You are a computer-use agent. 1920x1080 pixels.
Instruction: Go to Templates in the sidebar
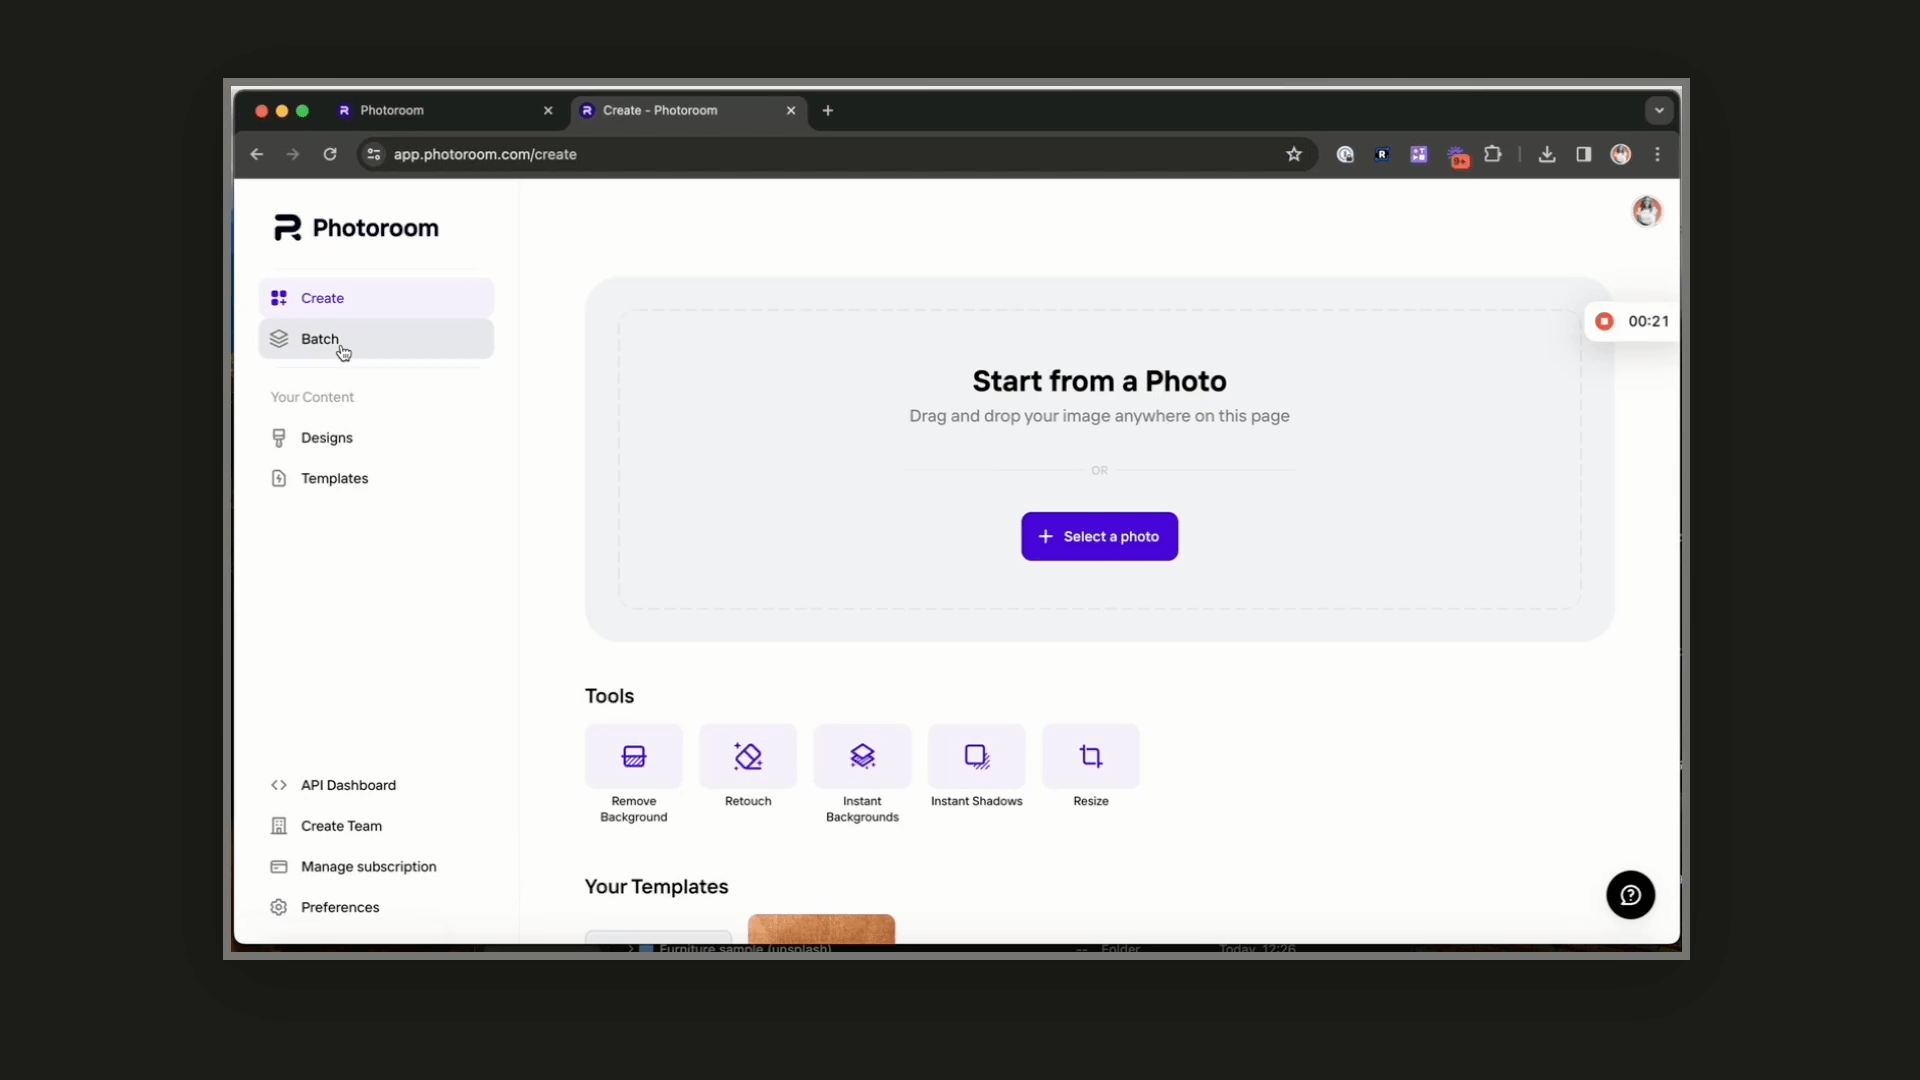click(x=376, y=478)
